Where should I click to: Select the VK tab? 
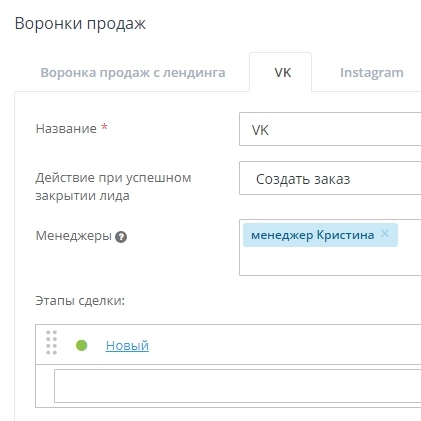[283, 72]
